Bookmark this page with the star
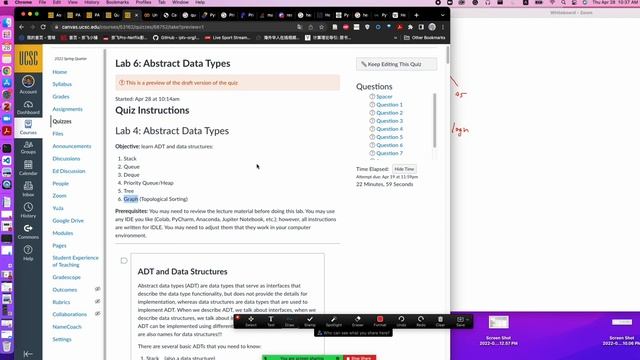The image size is (640, 360). (322, 27)
